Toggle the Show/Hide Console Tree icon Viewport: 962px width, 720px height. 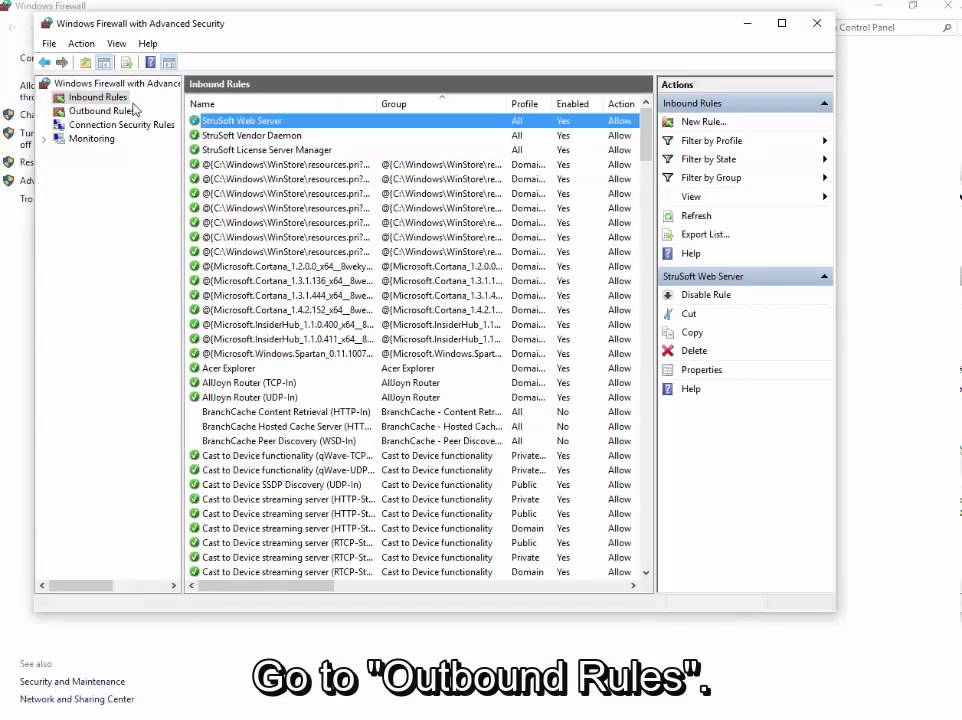(x=104, y=63)
